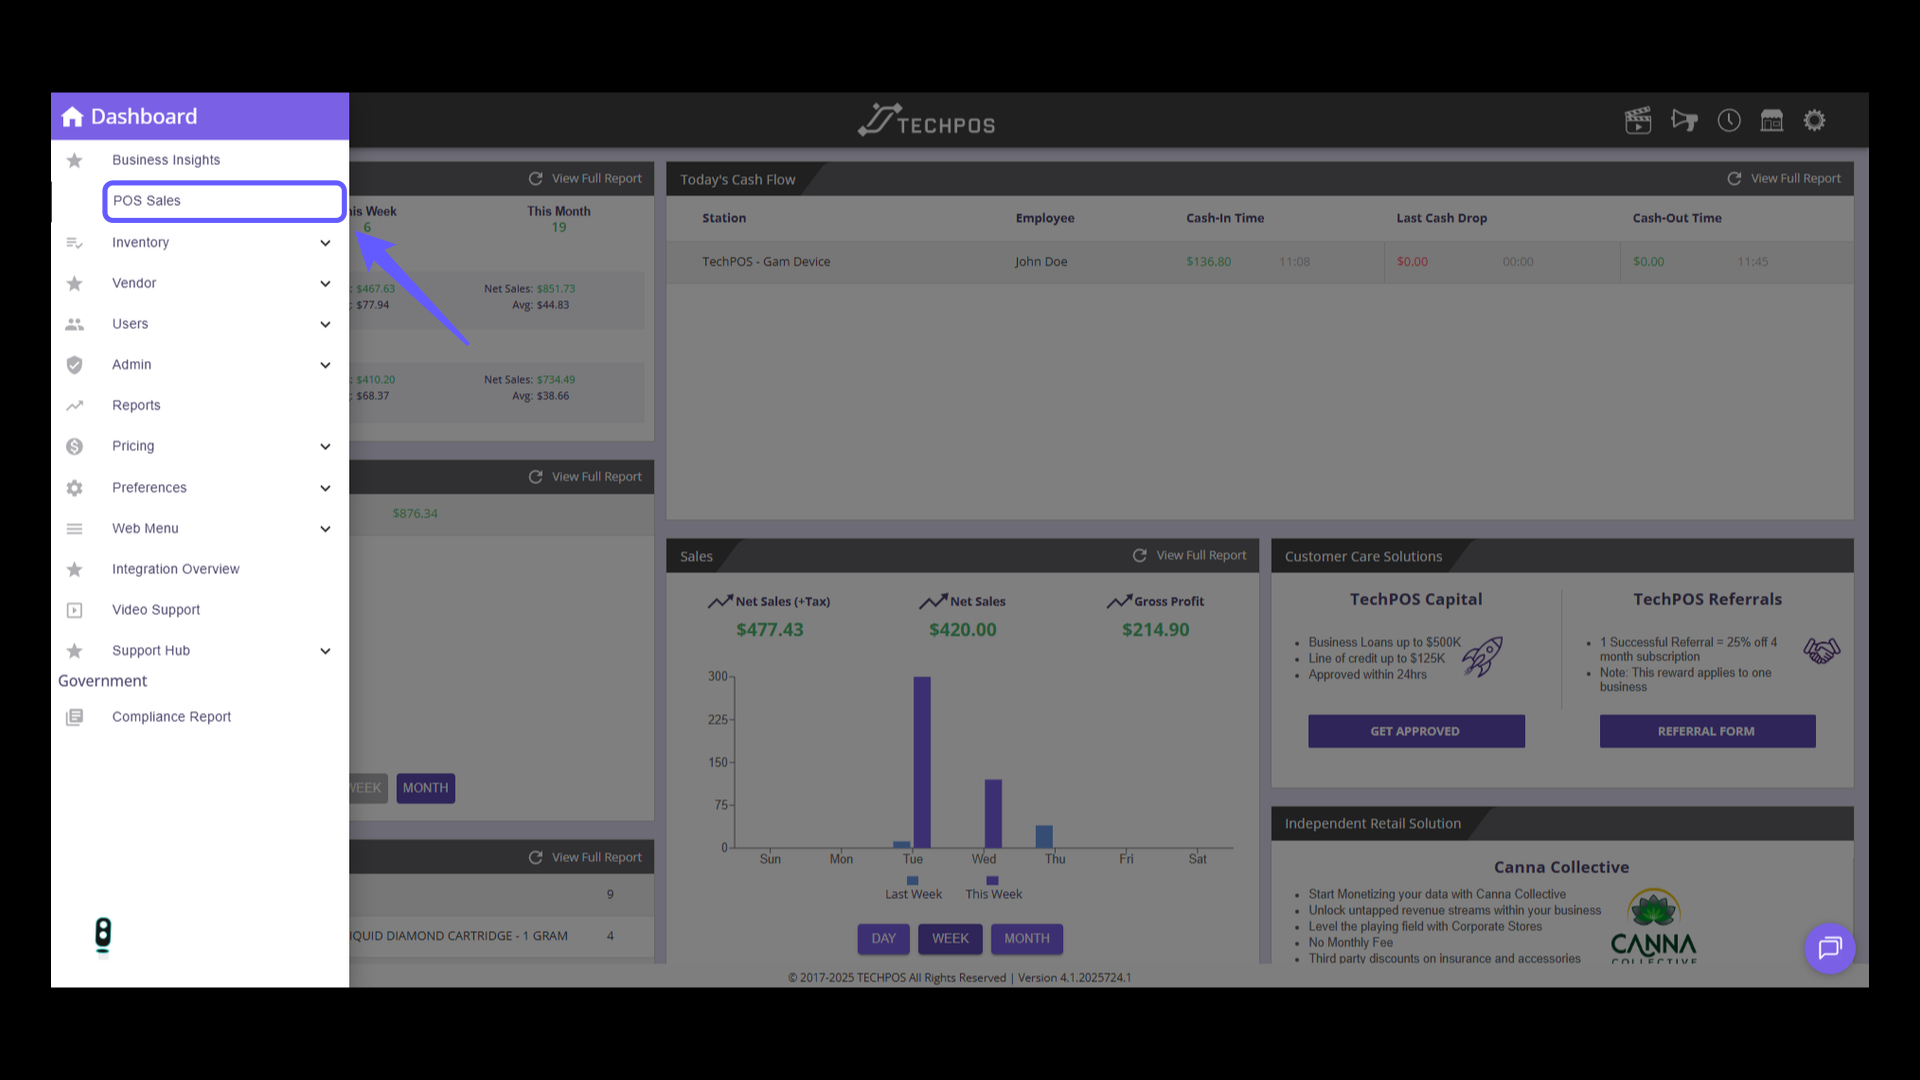This screenshot has width=1920, height=1080.
Task: Click the small figure icon at sidebar bottom
Action: tap(103, 936)
